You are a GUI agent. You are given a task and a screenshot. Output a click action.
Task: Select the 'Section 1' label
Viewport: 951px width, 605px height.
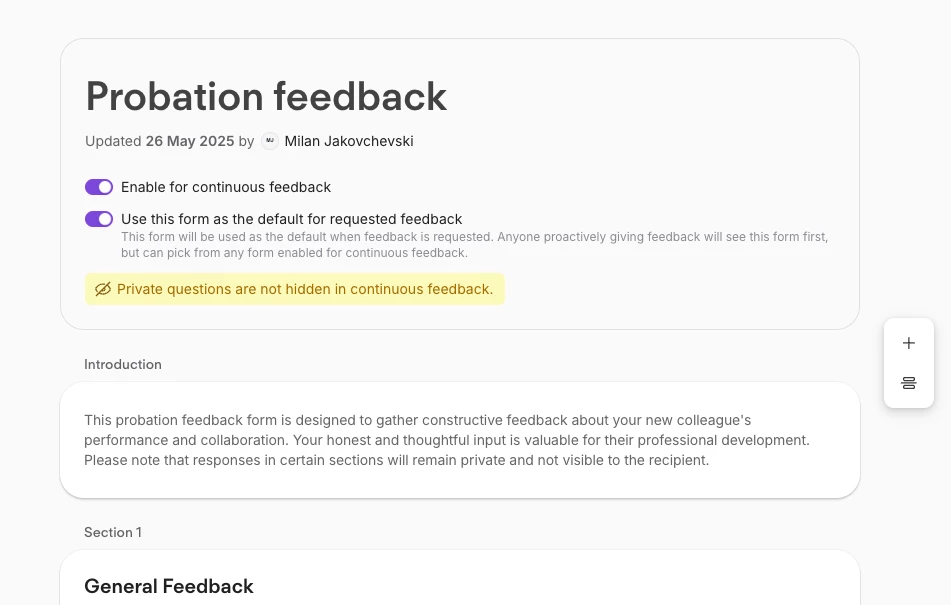(113, 532)
